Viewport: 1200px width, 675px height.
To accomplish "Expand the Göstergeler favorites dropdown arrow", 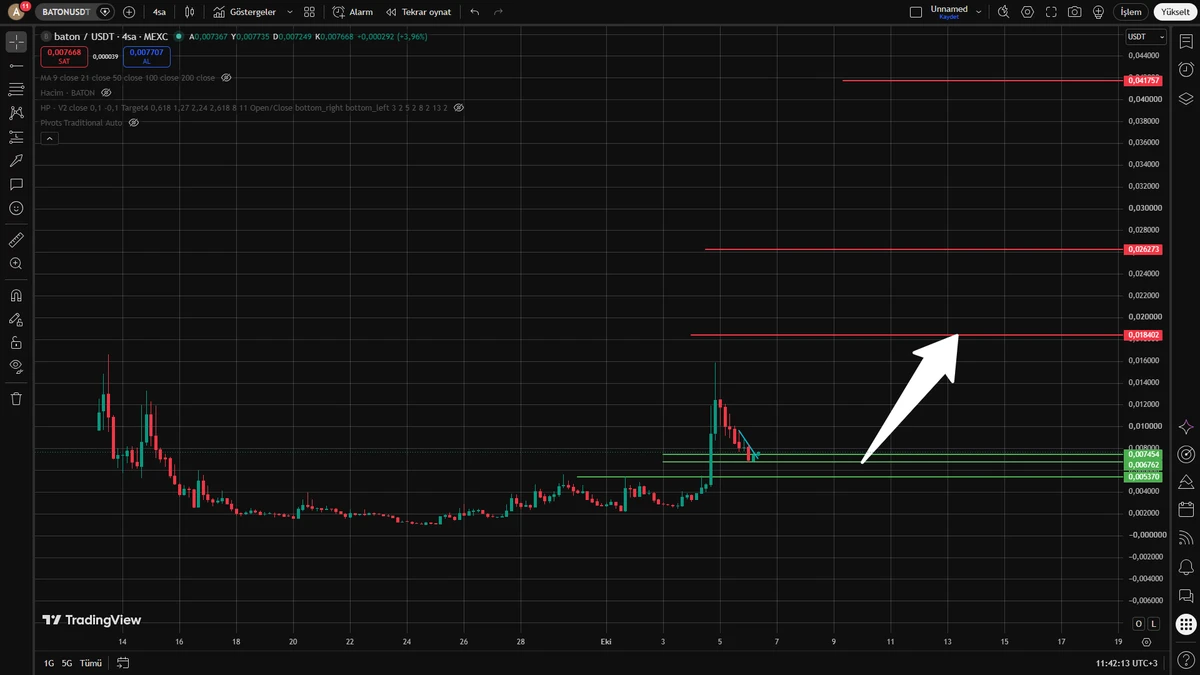I will pos(290,12).
